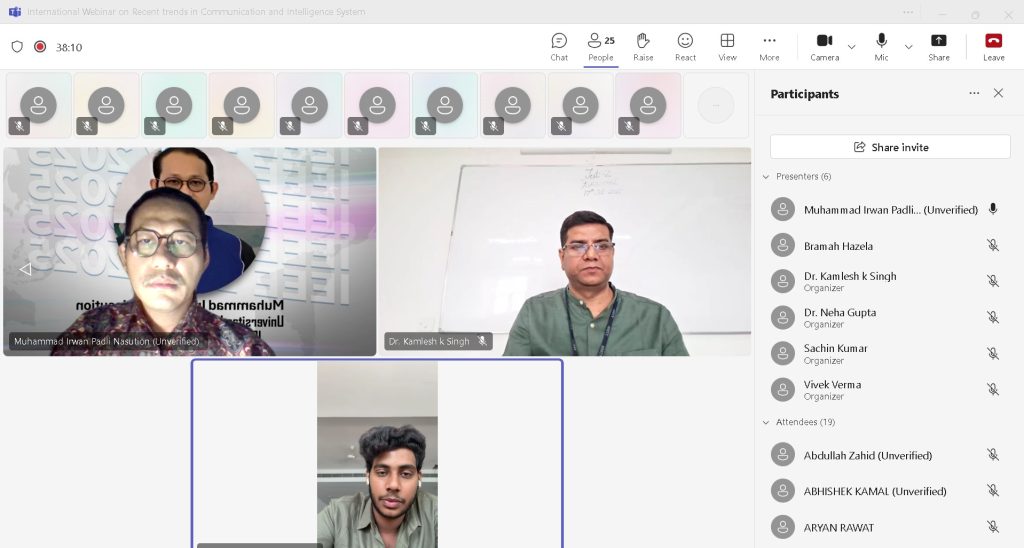
Task: Click the Share invite button
Action: point(890,147)
